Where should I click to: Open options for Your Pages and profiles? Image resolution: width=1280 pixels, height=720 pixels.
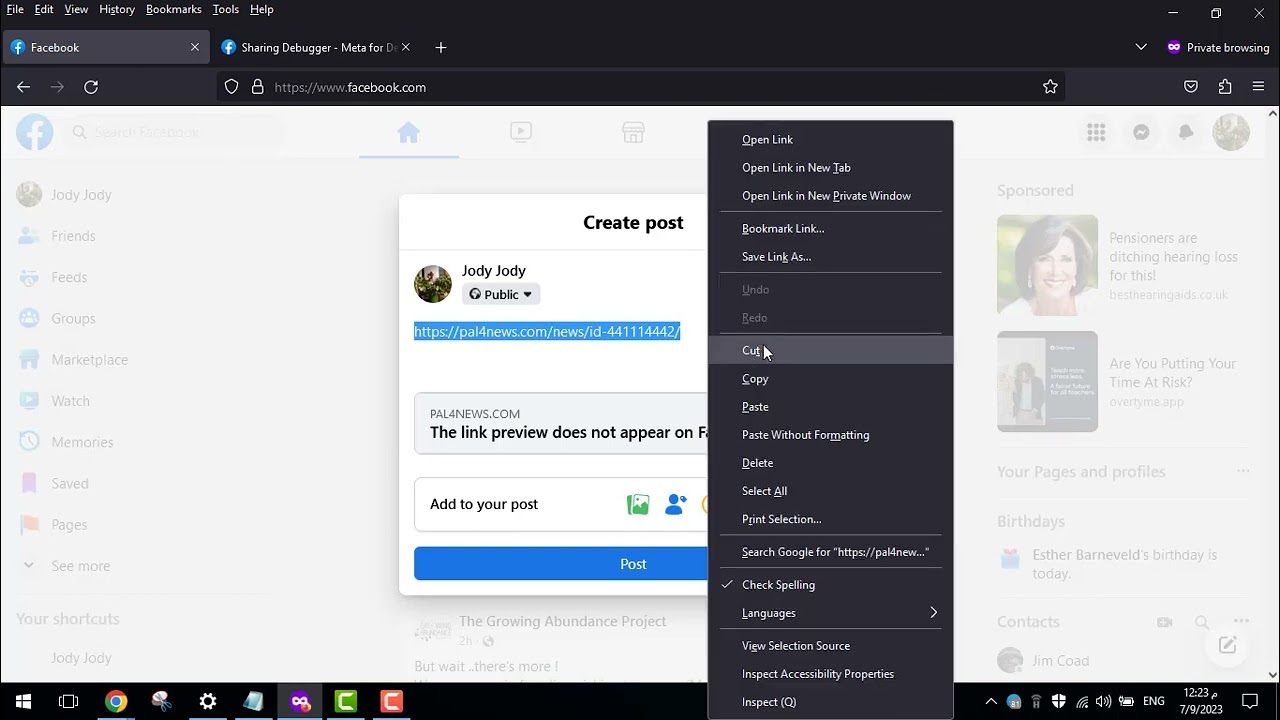coord(1242,471)
